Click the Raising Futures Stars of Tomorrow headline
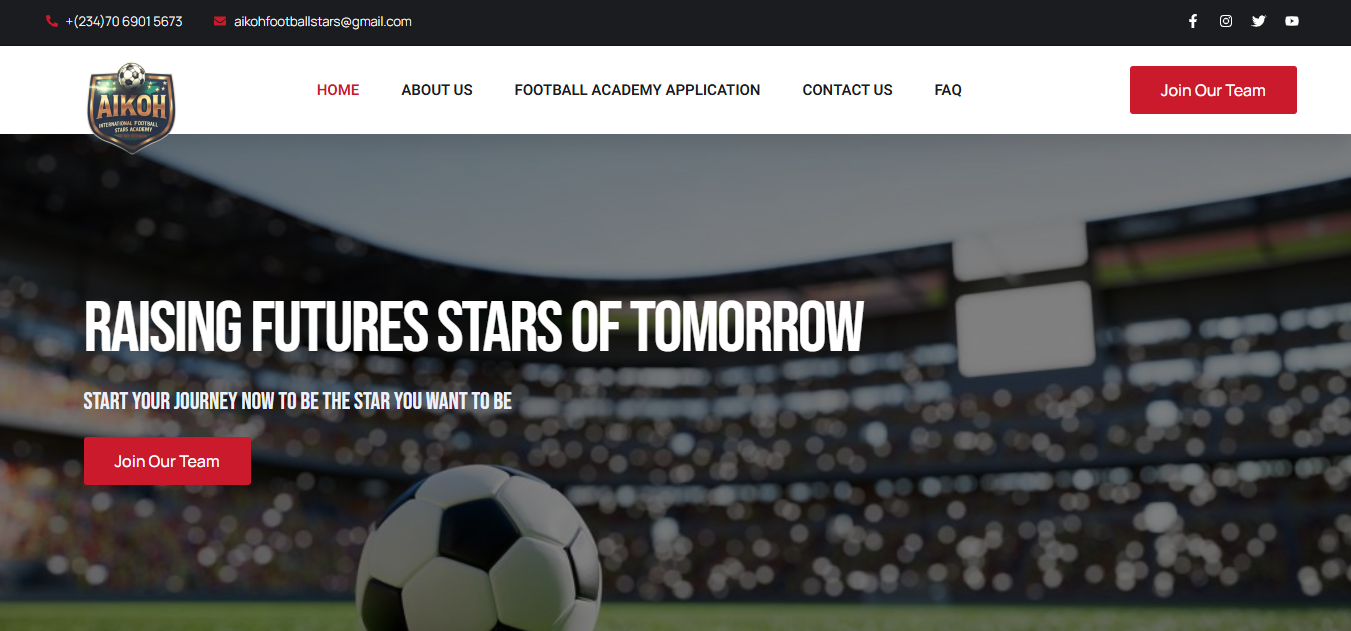 (x=473, y=327)
